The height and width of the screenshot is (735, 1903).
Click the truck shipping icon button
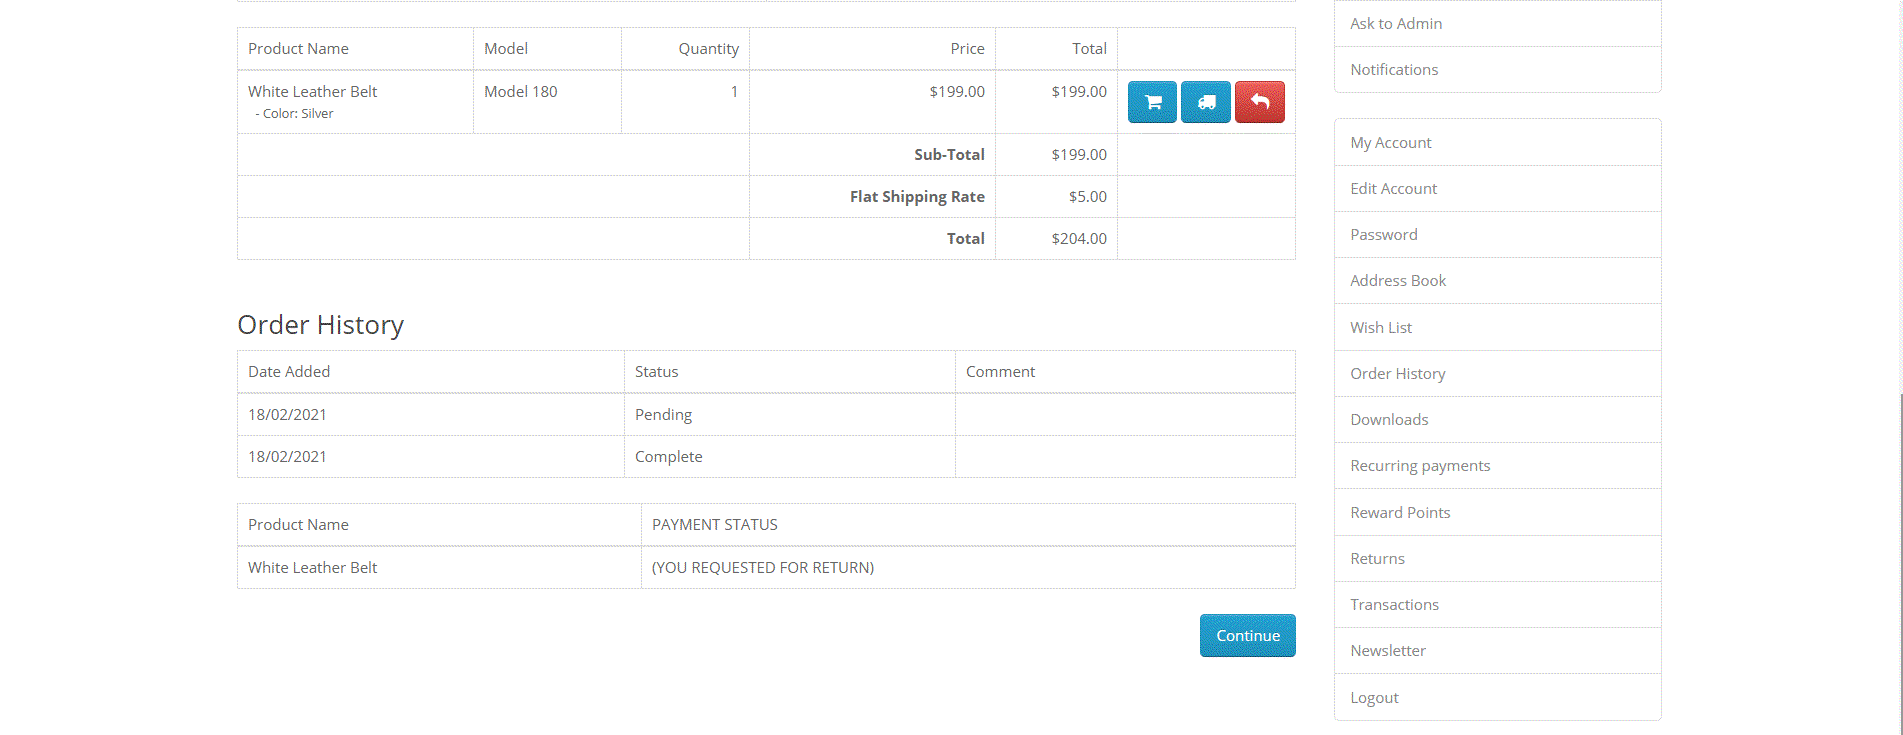pyautogui.click(x=1206, y=102)
